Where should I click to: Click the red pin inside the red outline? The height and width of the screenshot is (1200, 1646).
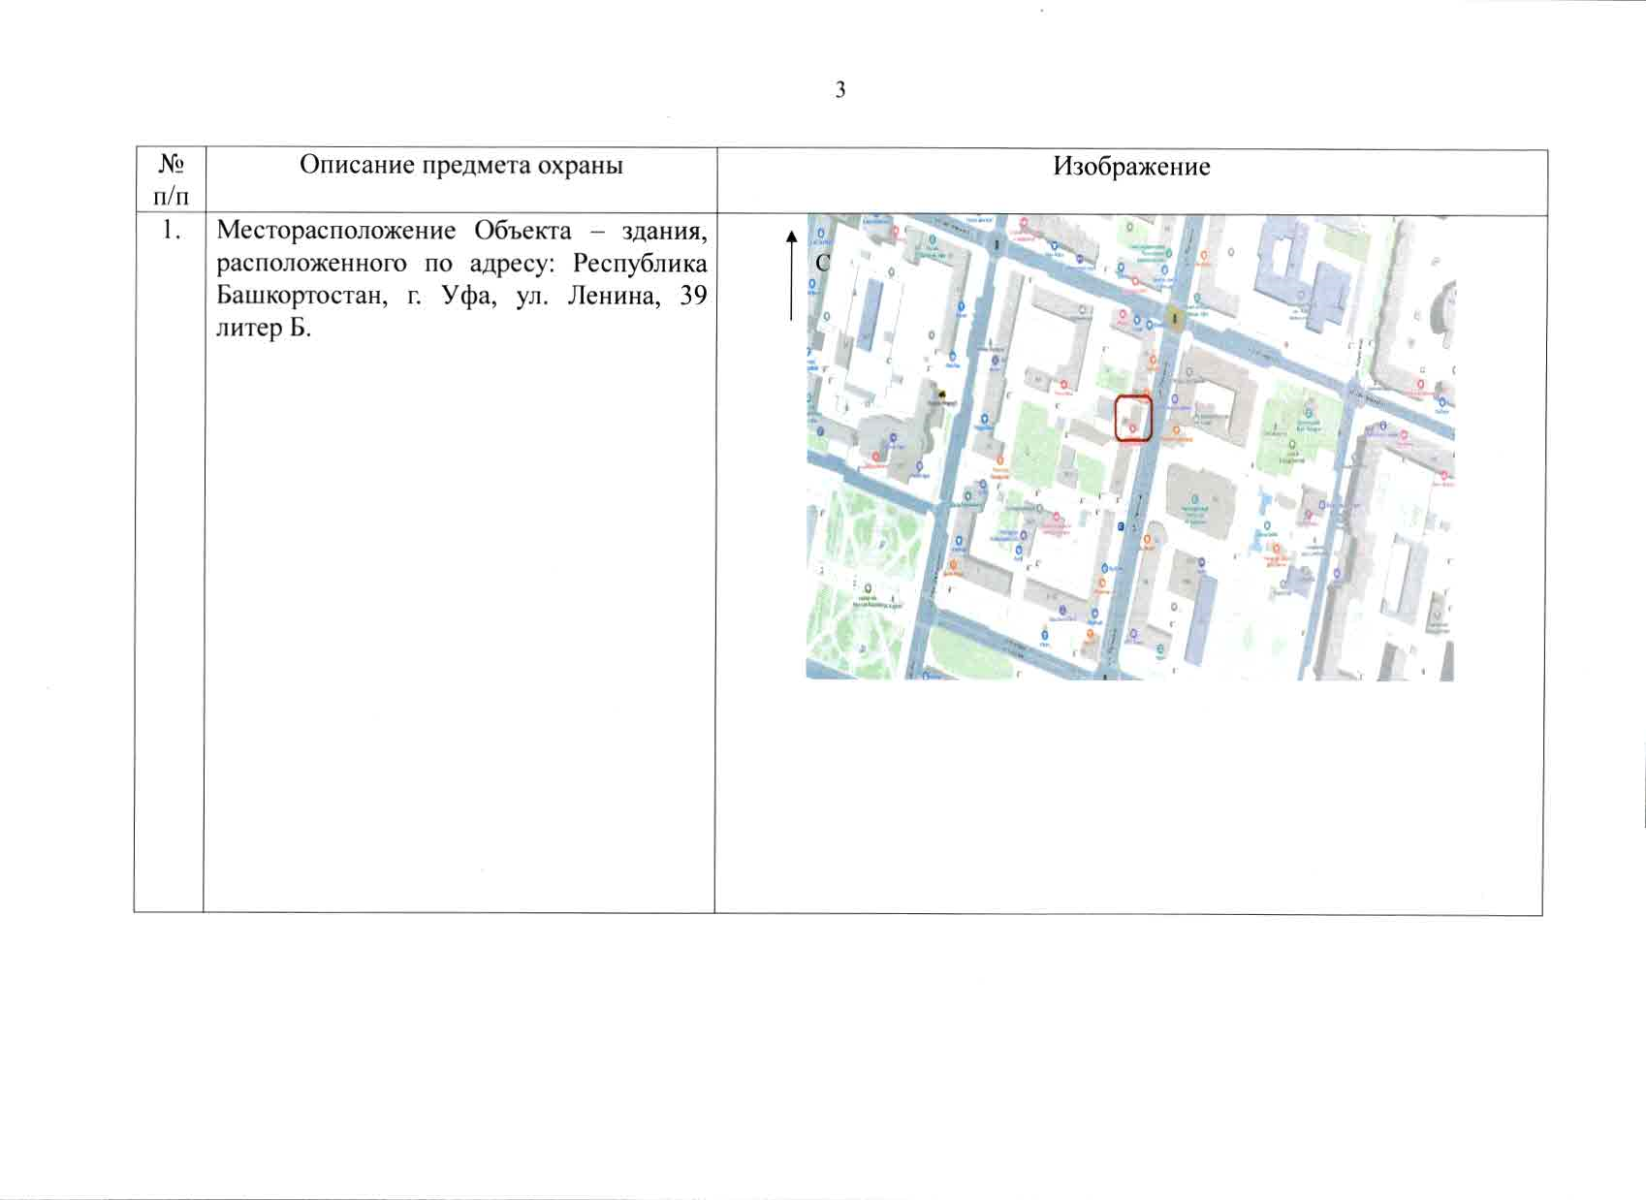pyautogui.click(x=1133, y=428)
